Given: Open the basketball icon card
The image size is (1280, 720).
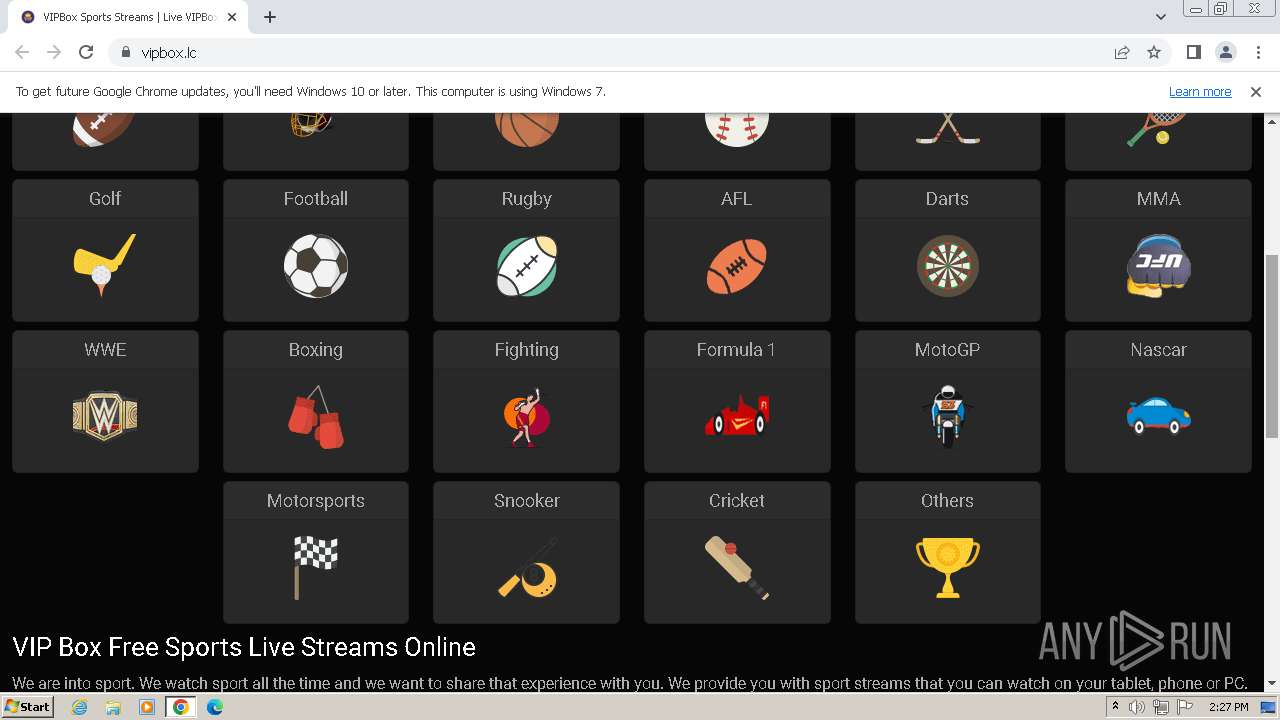Looking at the screenshot, I should [x=527, y=141].
